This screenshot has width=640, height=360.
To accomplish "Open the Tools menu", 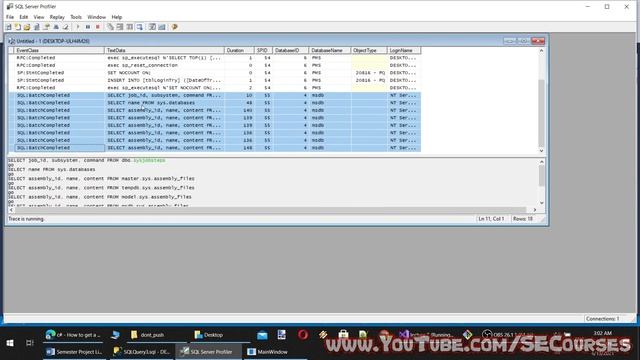I will tap(76, 17).
